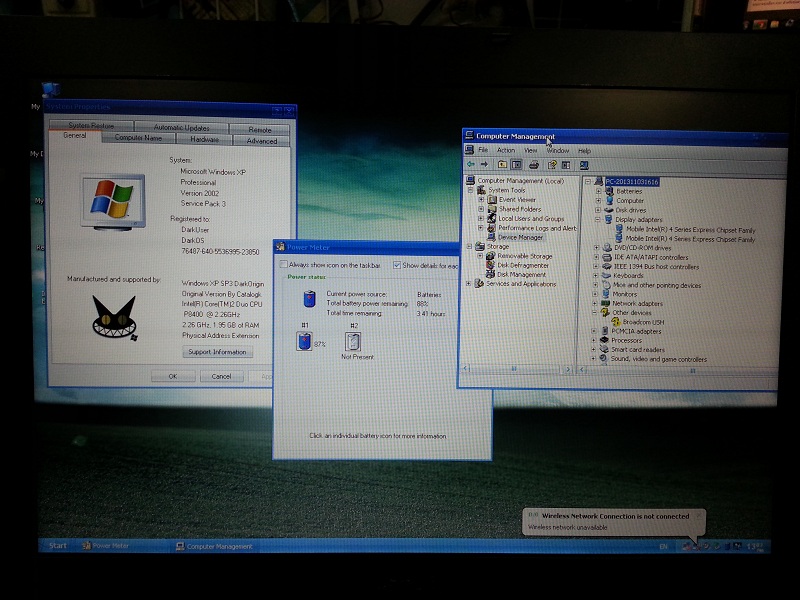The width and height of the screenshot is (800, 600).
Task: Open the Help menu in Computer Management
Action: coord(584,151)
